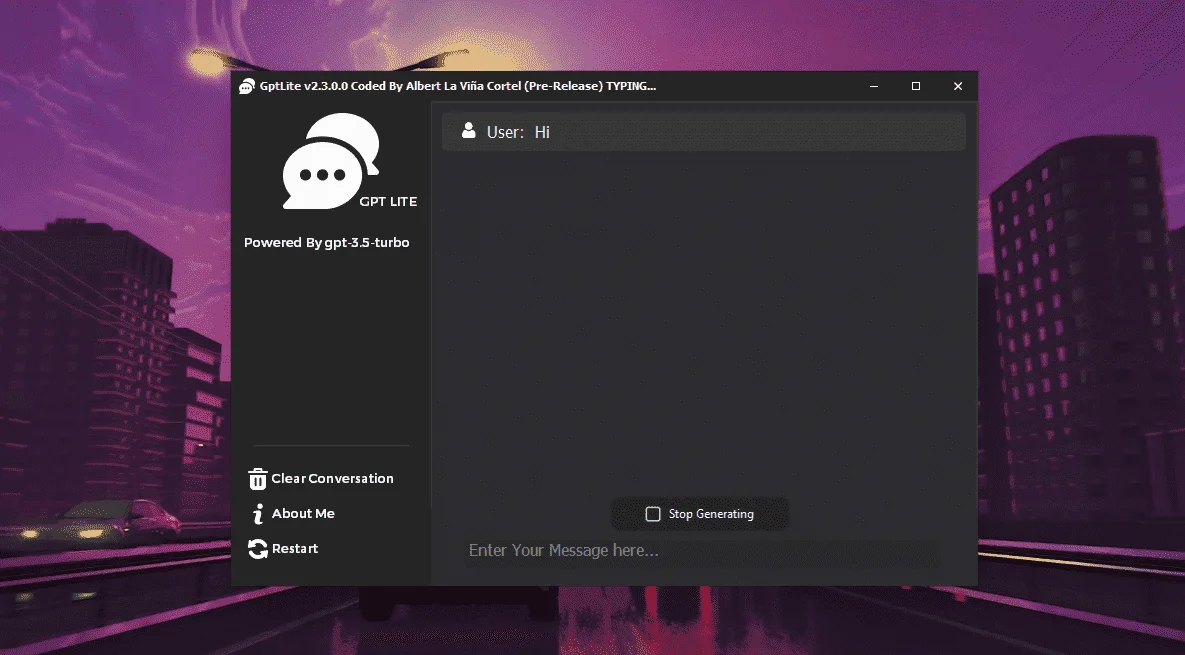Click the small app icon in title bar
Image resolution: width=1185 pixels, height=655 pixels.
[x=246, y=86]
